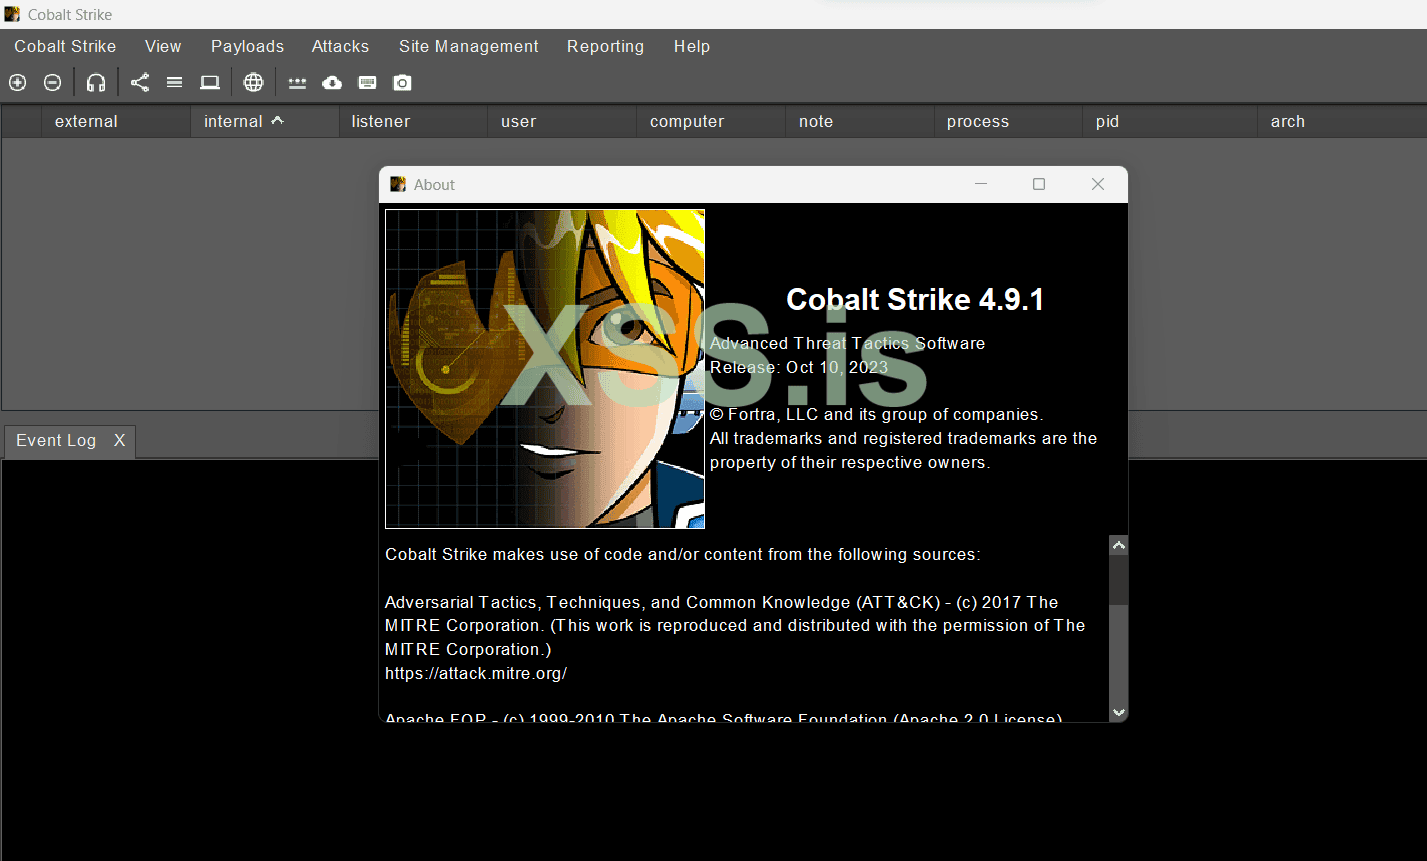
Task: Open the Site Management menu
Action: click(468, 46)
